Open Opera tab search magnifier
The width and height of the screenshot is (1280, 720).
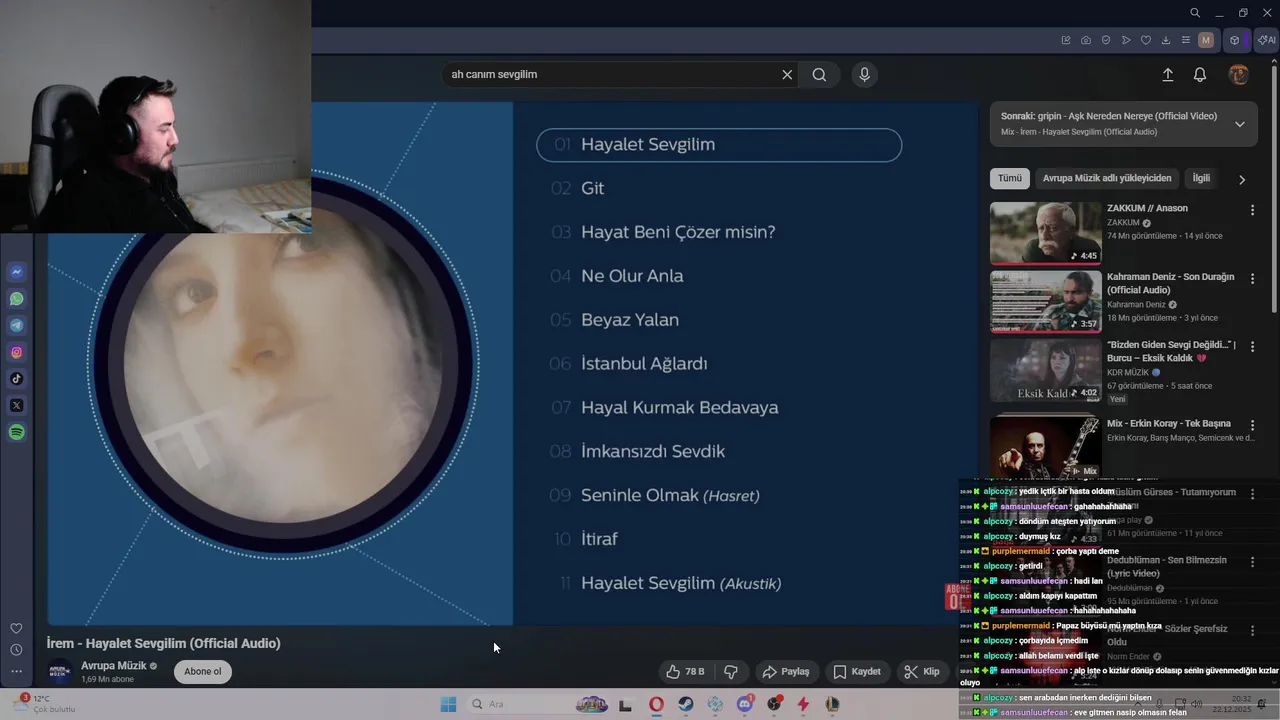(x=1195, y=12)
